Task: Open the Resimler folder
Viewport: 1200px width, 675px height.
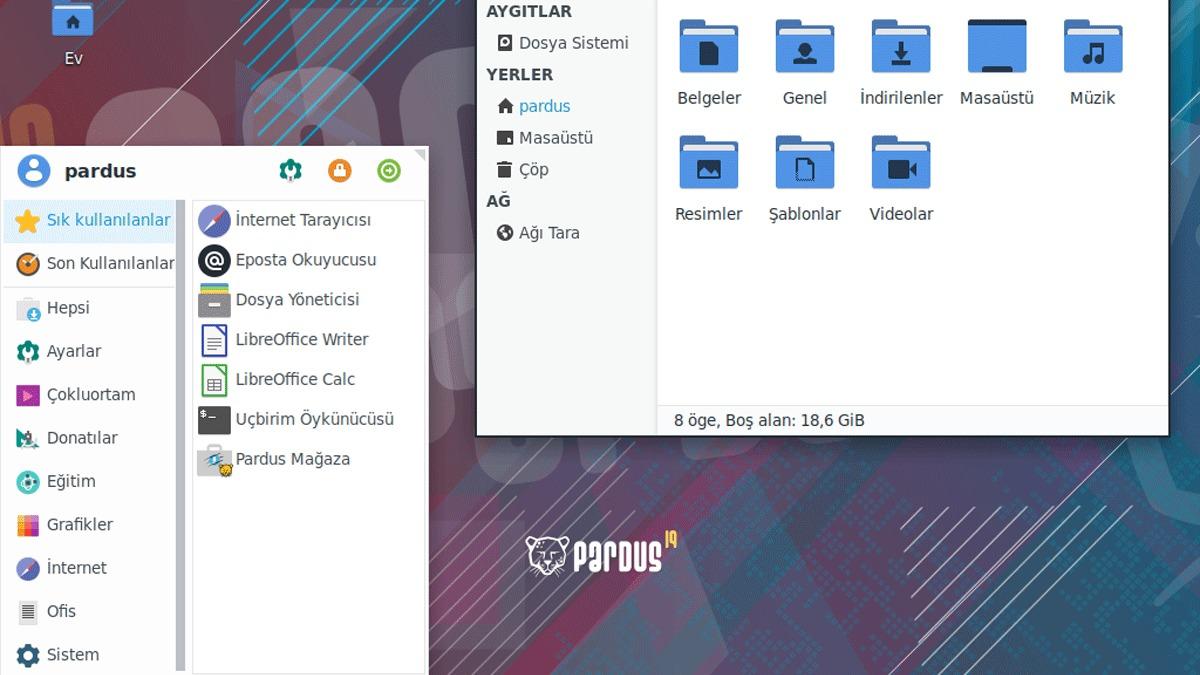Action: 709,179
